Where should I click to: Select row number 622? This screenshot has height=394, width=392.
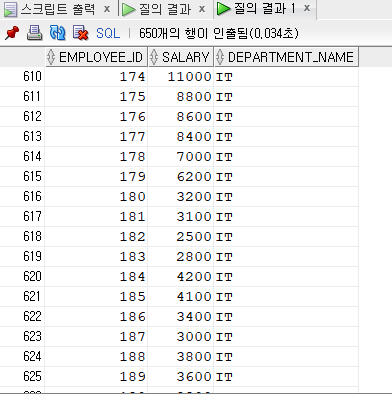tap(22, 317)
